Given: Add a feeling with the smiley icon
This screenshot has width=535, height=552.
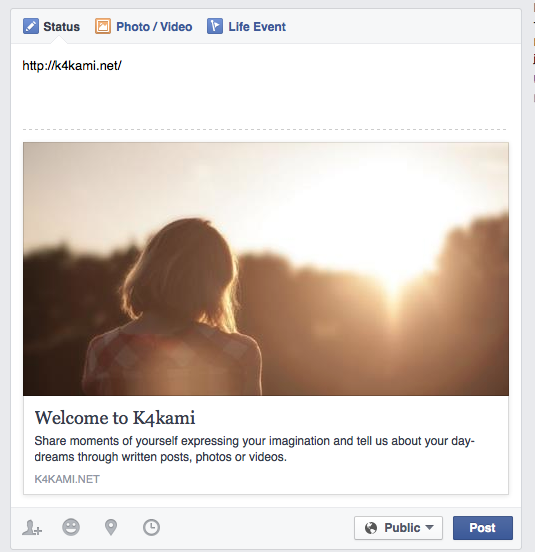Looking at the screenshot, I should click(x=71, y=527).
